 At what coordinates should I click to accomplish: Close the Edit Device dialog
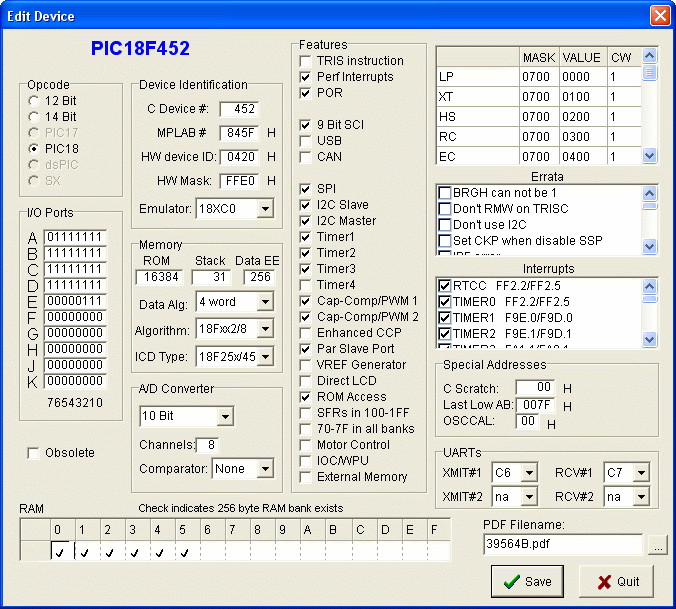coord(659,16)
